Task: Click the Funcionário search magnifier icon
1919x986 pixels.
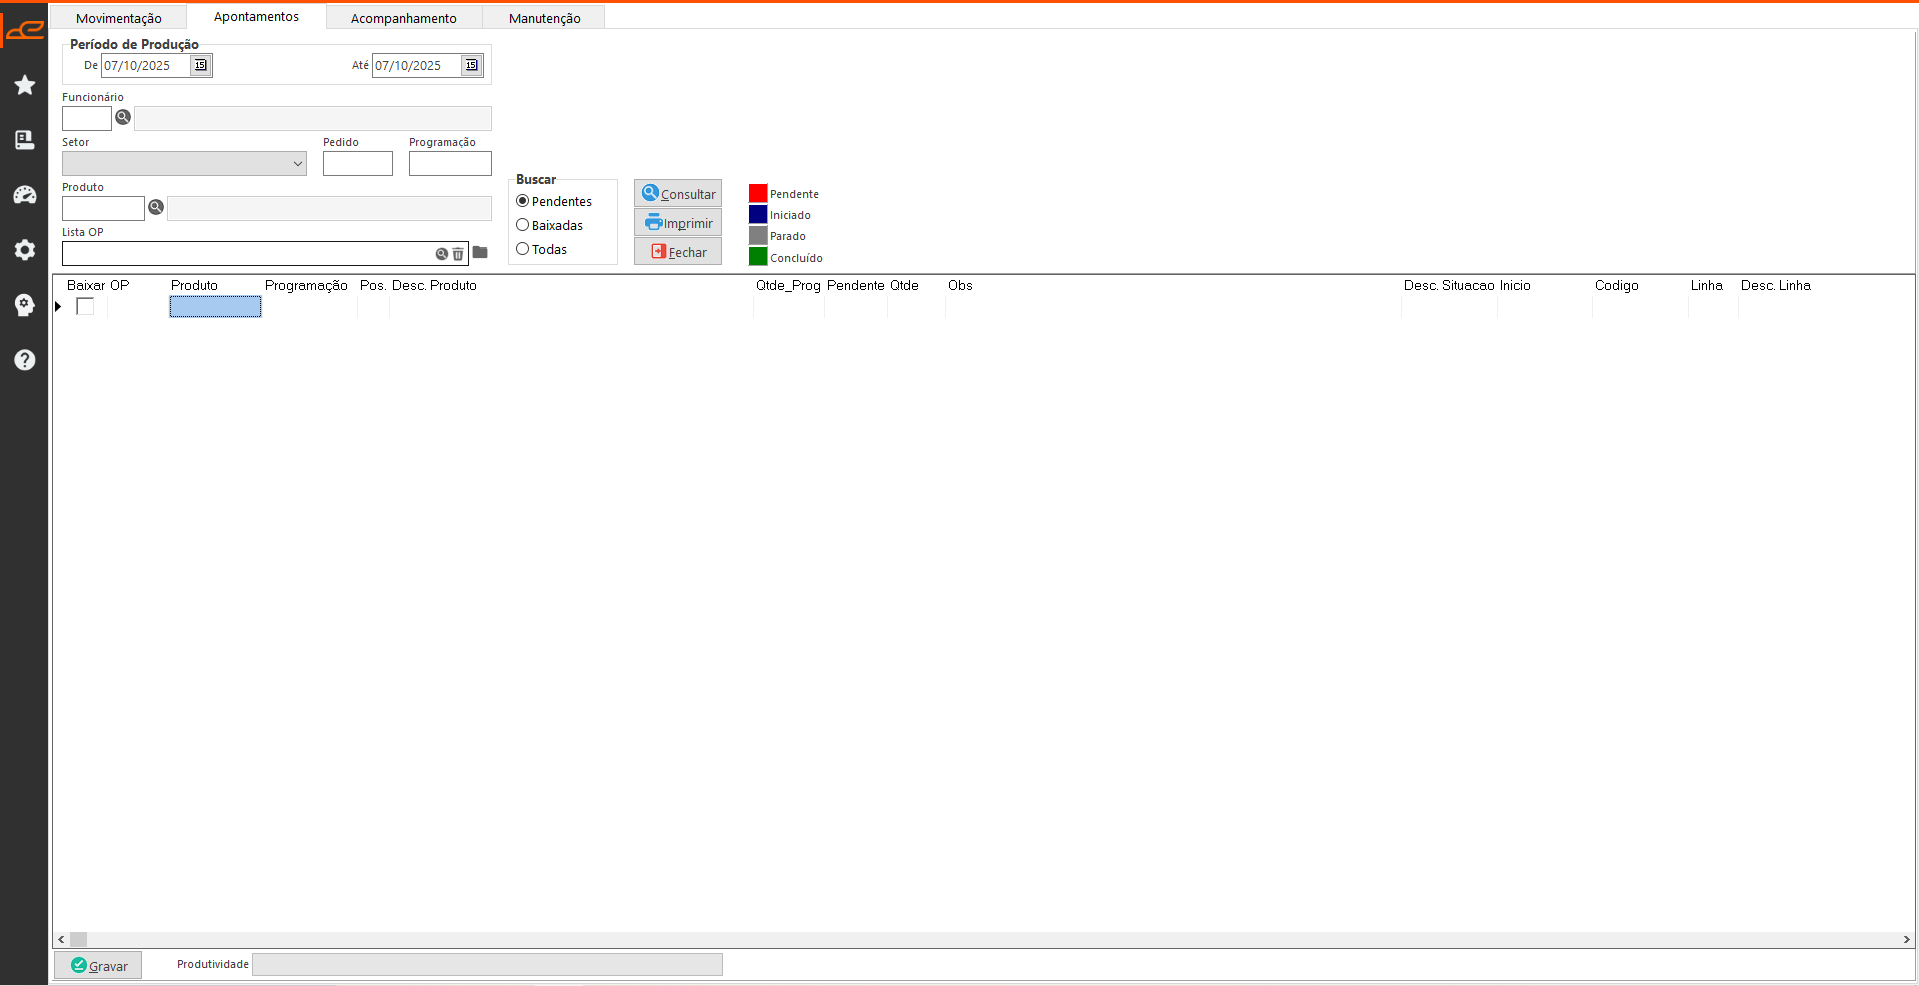Action: (123, 118)
